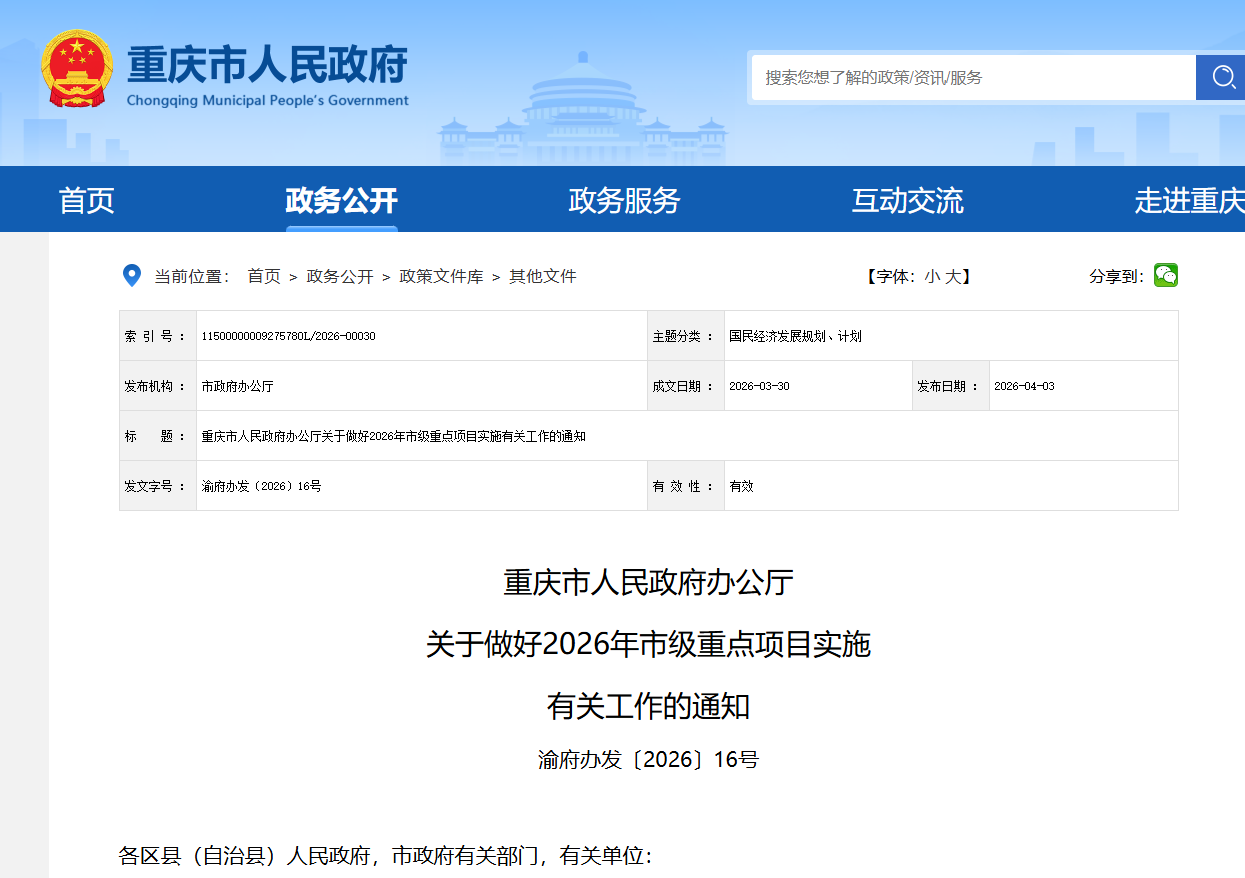Focus the policy search input box
This screenshot has width=1245, height=878.
[972, 77]
